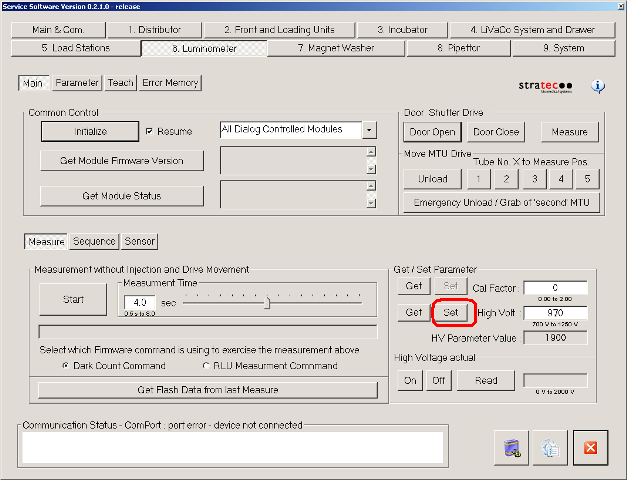Image resolution: width=627 pixels, height=480 pixels.
Task: Select the RLU Measurement Command option
Action: tap(204, 366)
